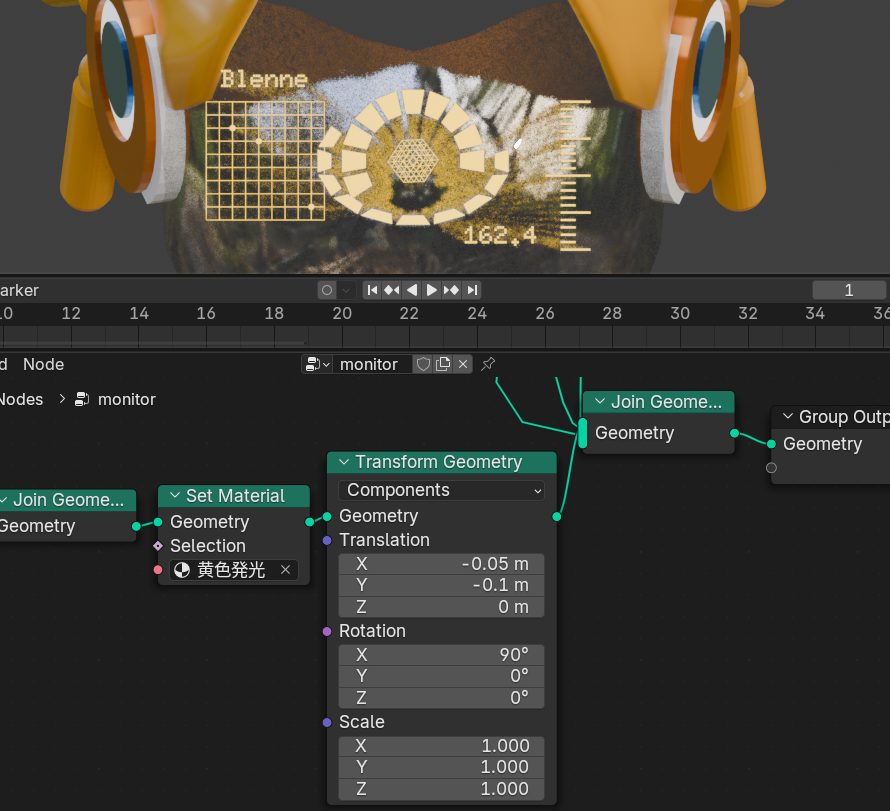Play the animation forward
Viewport: 890px width, 811px height.
pyautogui.click(x=431, y=290)
